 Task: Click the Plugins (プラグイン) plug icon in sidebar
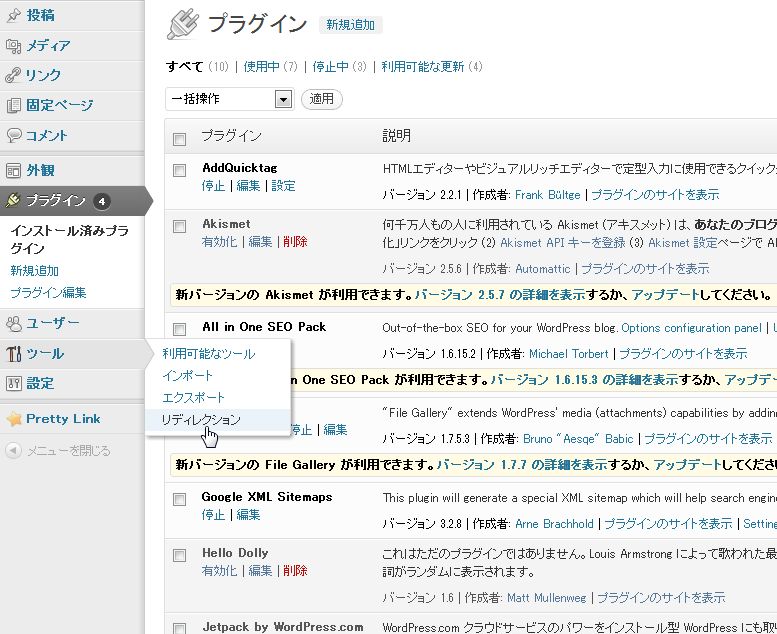(x=13, y=200)
